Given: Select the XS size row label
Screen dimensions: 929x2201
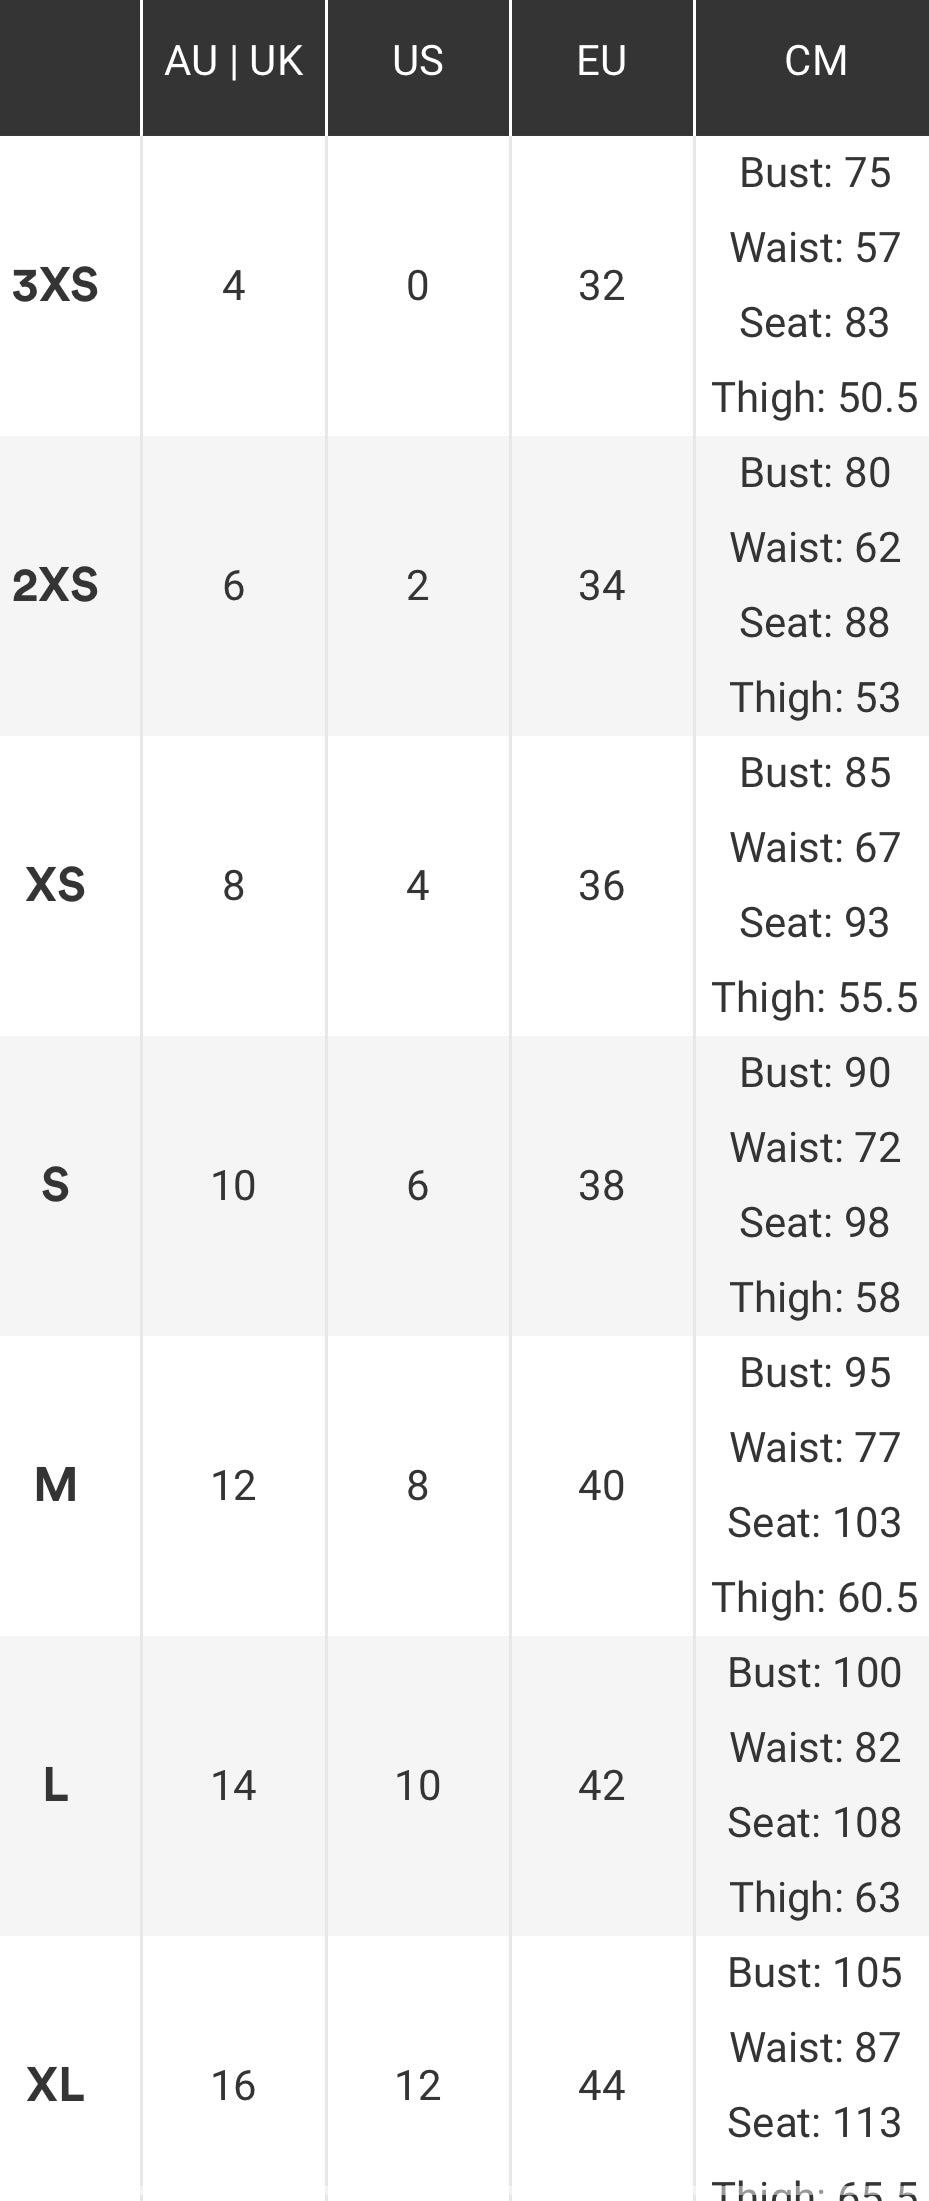Looking at the screenshot, I should [55, 886].
